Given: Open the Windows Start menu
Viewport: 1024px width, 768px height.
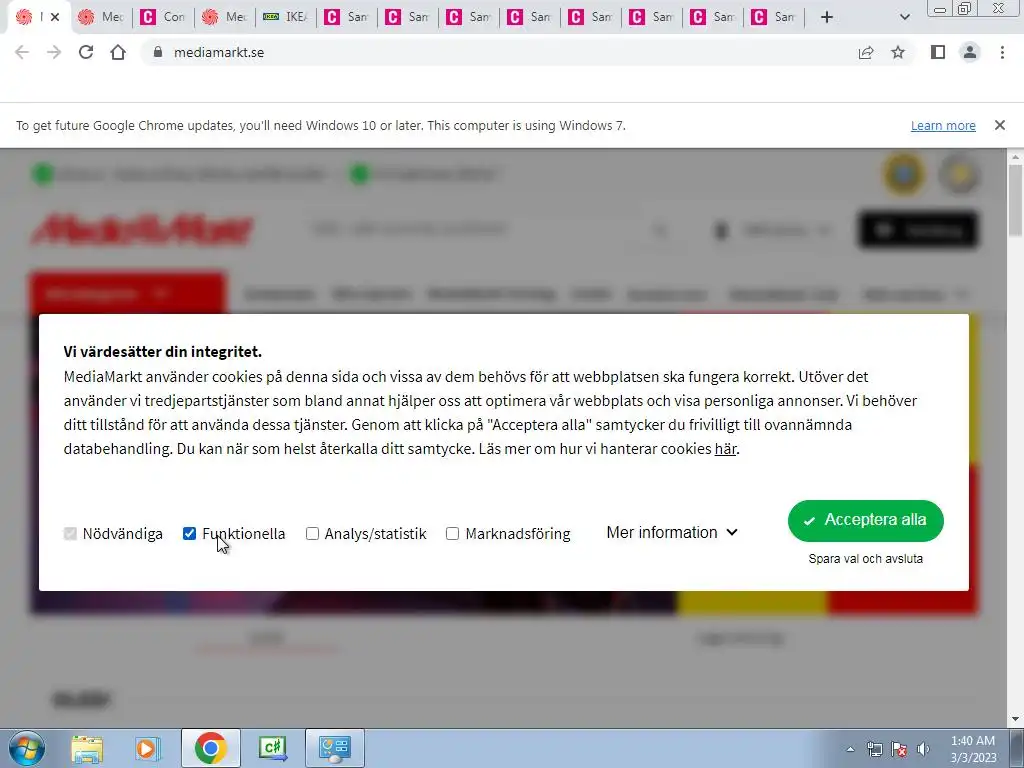Looking at the screenshot, I should point(26,748).
